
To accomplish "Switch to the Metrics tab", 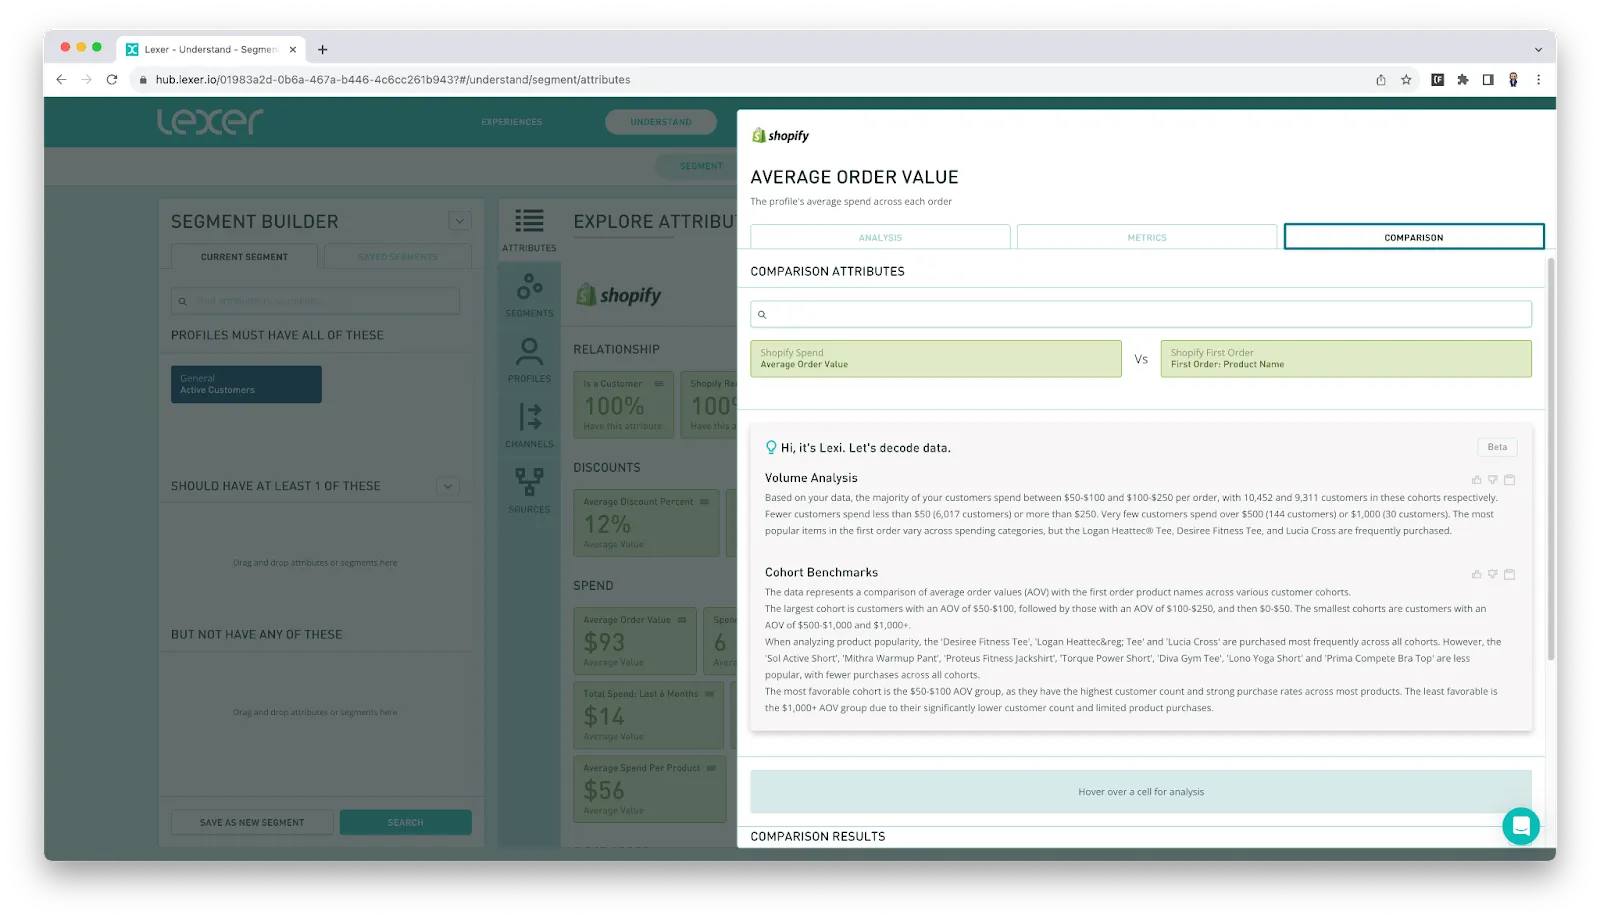I will click(x=1147, y=237).
